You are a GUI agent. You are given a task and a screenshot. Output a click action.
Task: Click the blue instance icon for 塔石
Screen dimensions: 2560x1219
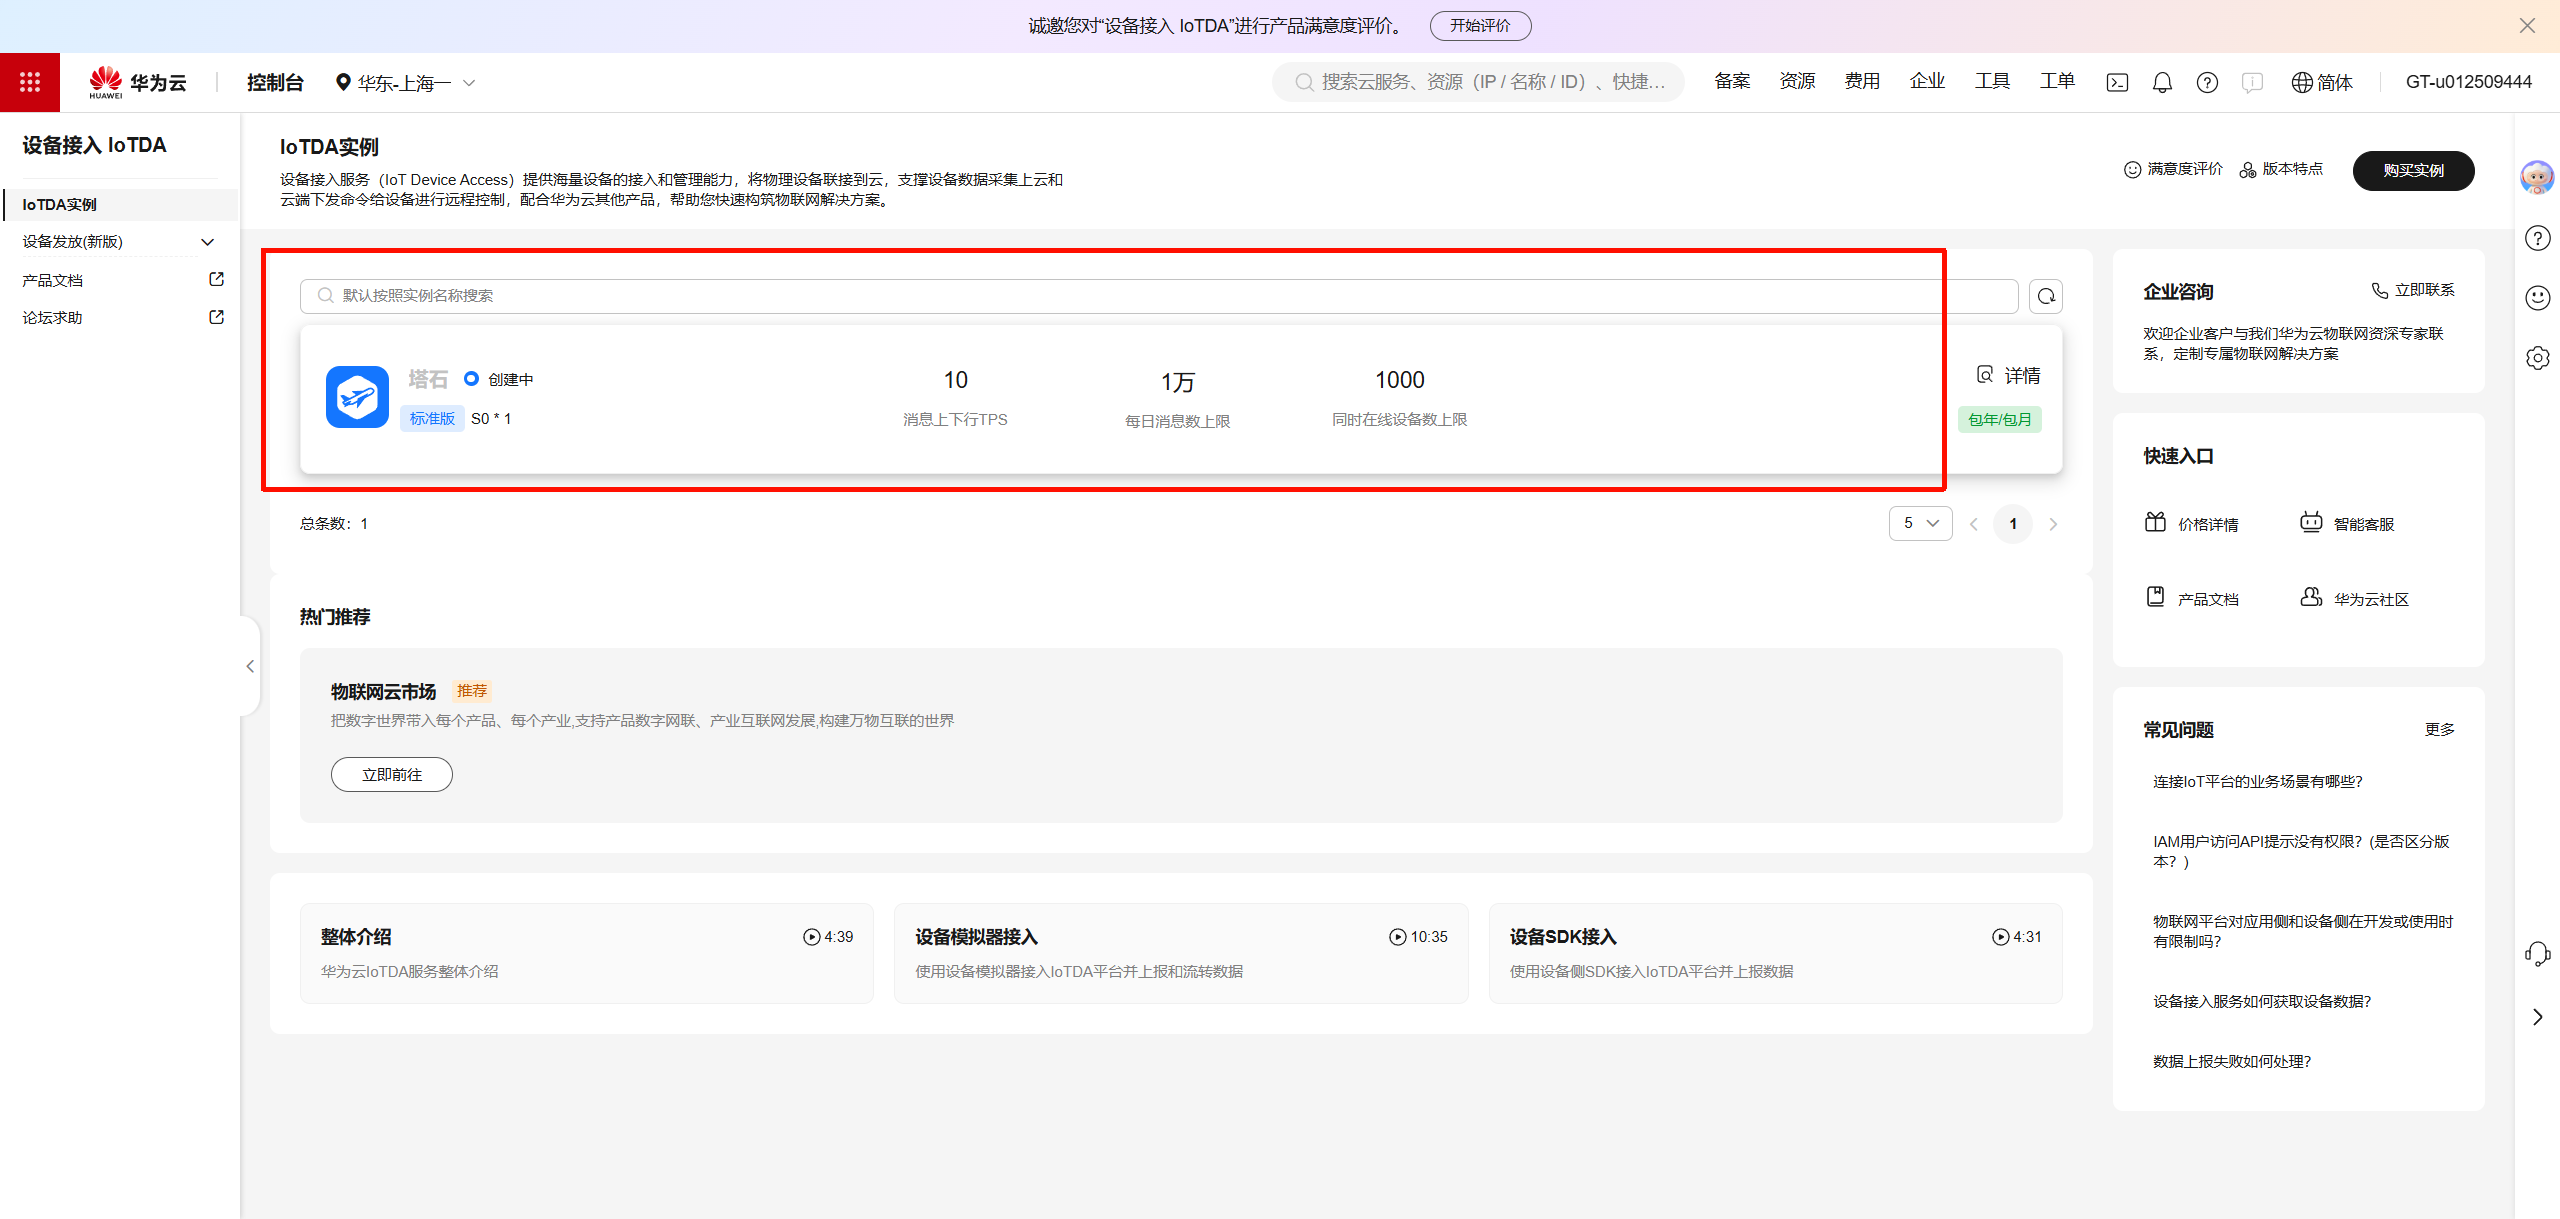pos(357,397)
